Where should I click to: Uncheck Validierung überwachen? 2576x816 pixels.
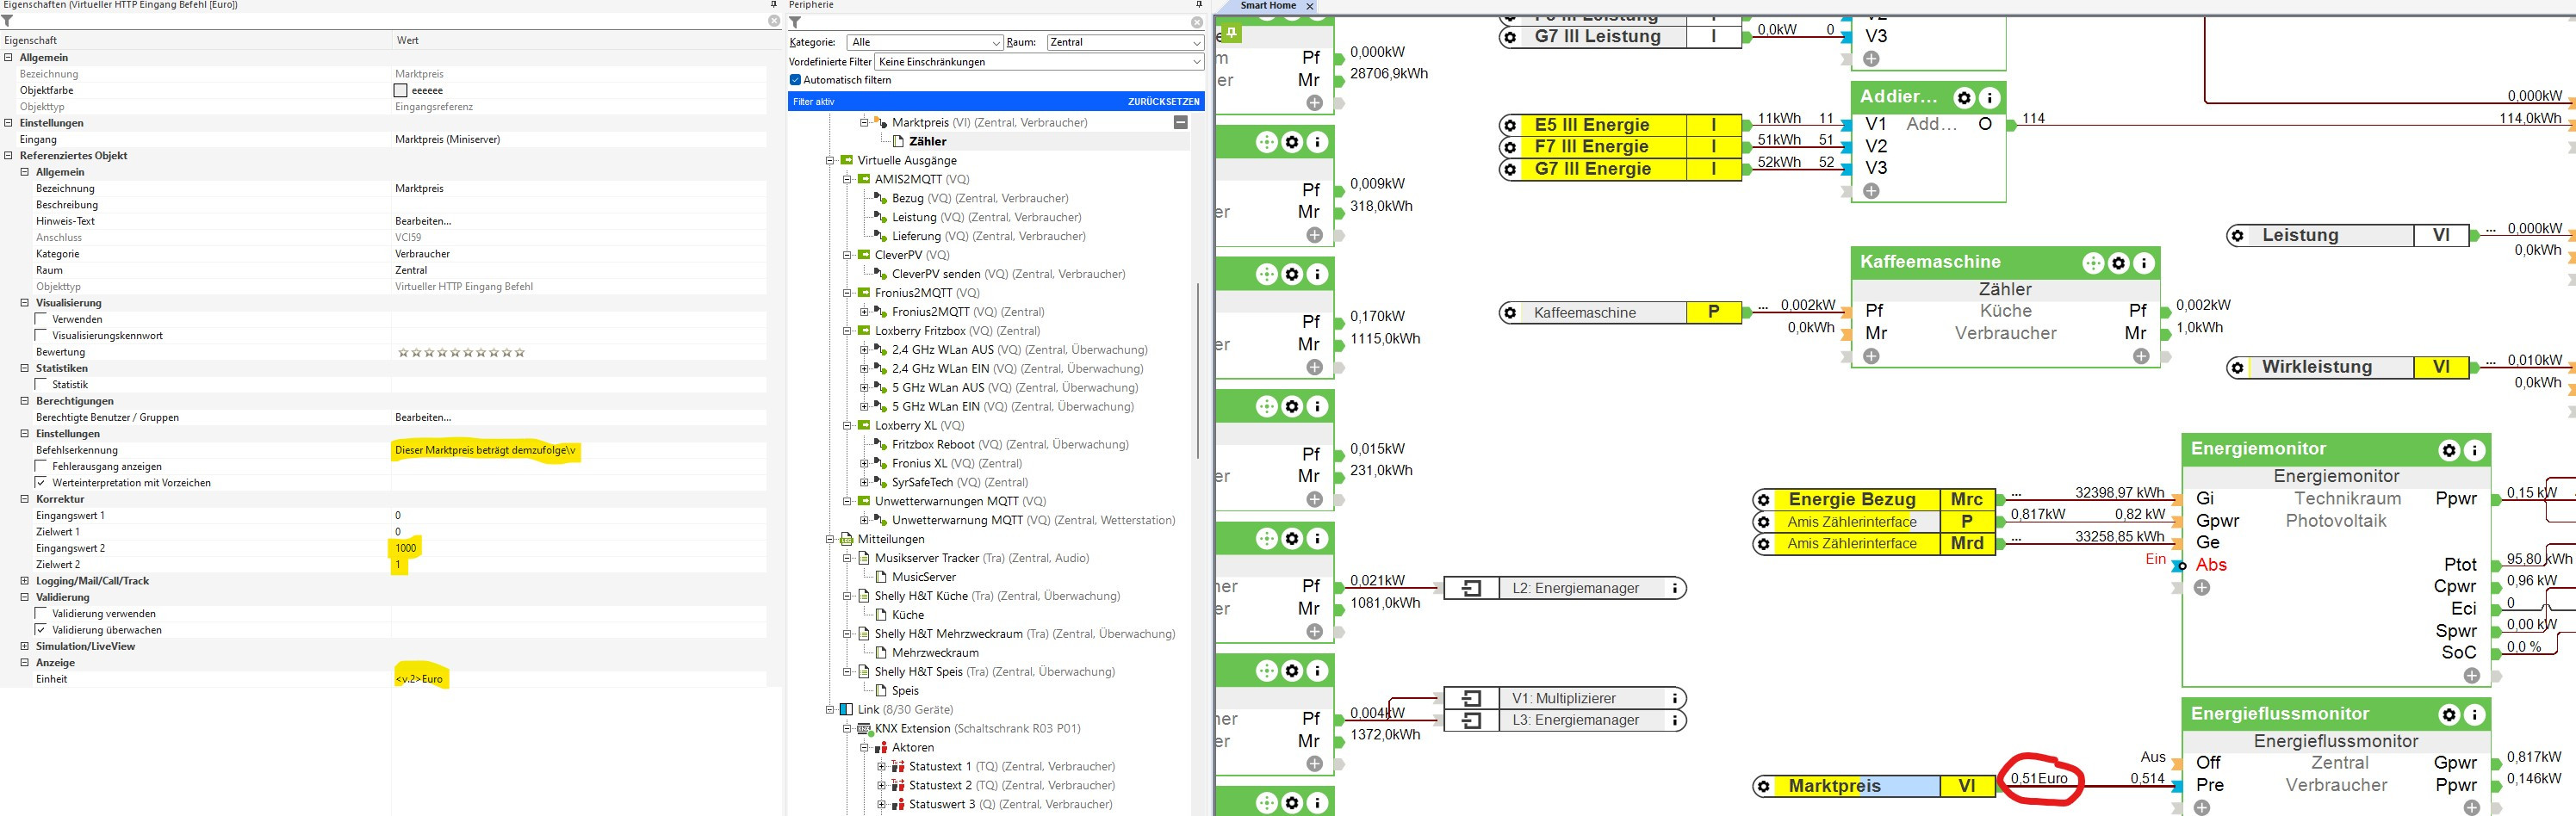41,629
